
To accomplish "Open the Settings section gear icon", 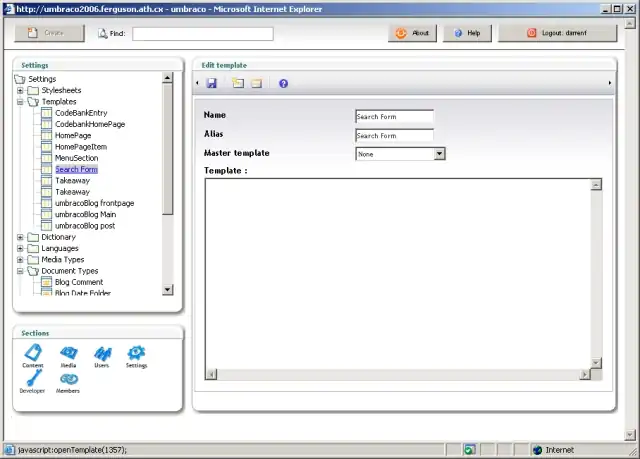I will pos(136,353).
